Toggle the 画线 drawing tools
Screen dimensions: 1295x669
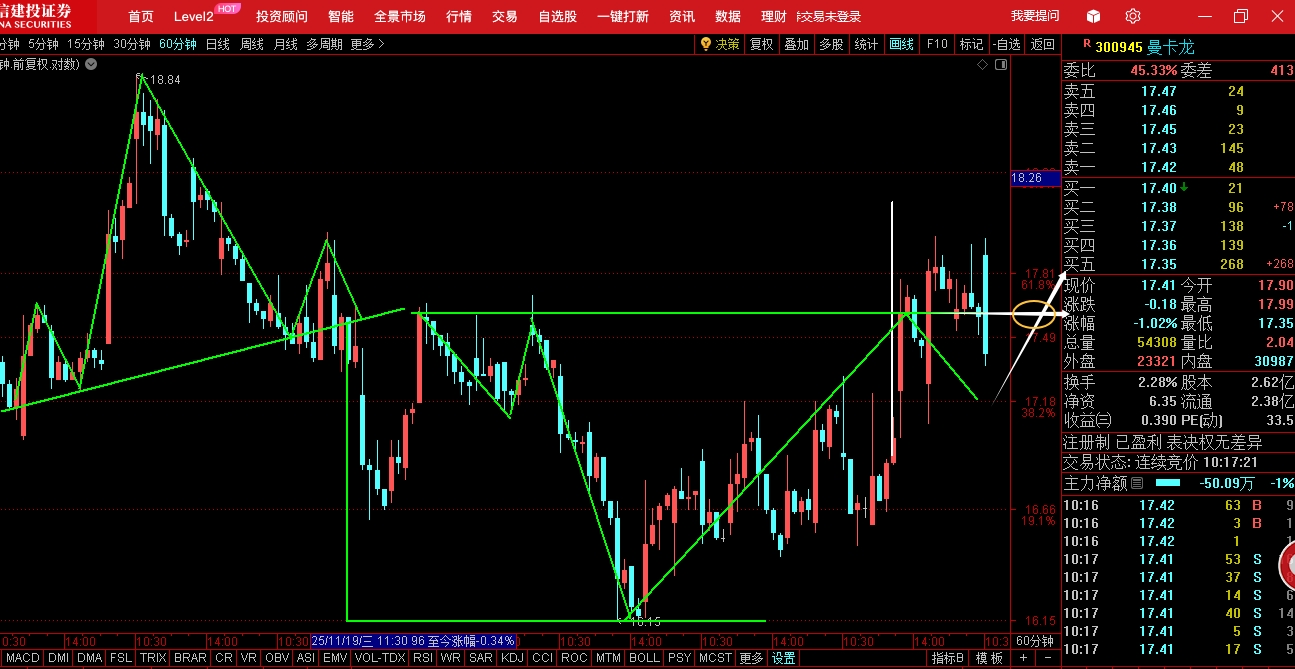pos(902,44)
